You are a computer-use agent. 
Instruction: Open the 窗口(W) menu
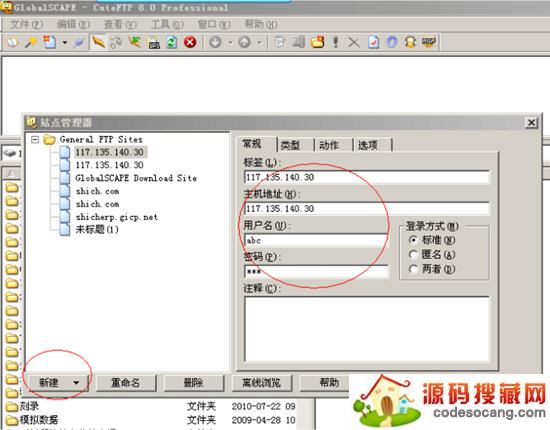pos(214,25)
